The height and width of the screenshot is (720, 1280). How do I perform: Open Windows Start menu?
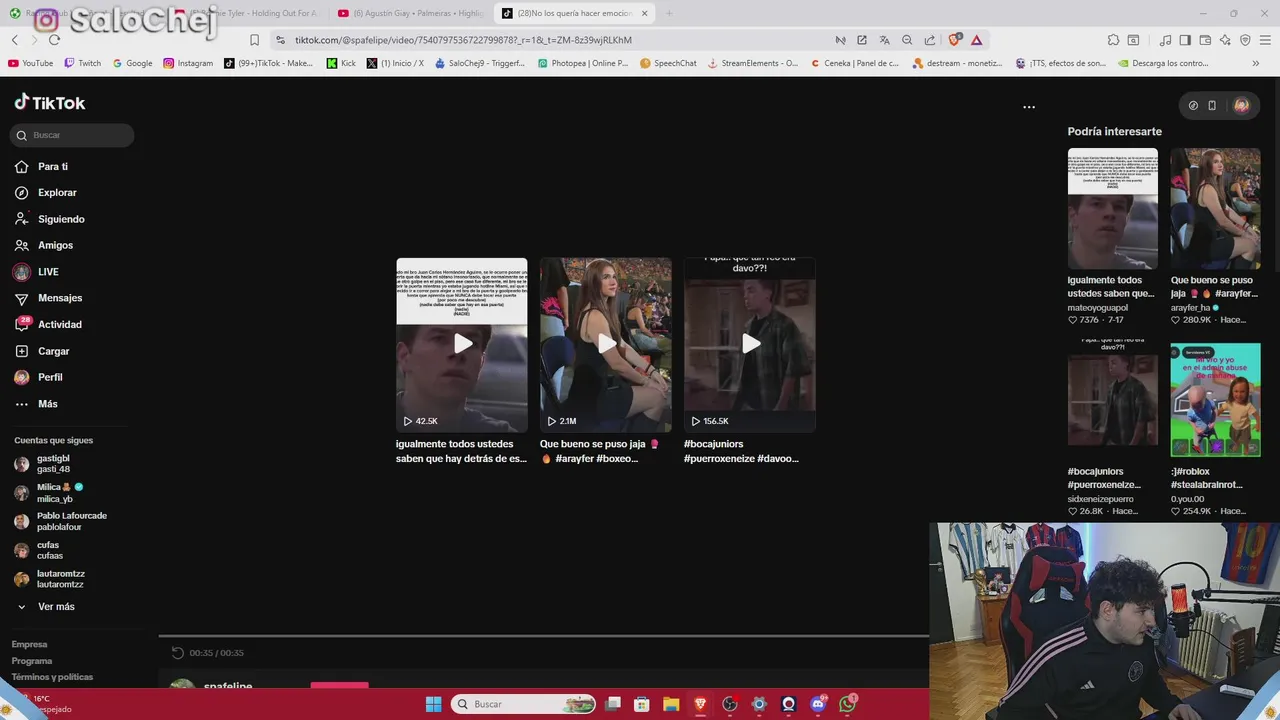point(433,704)
